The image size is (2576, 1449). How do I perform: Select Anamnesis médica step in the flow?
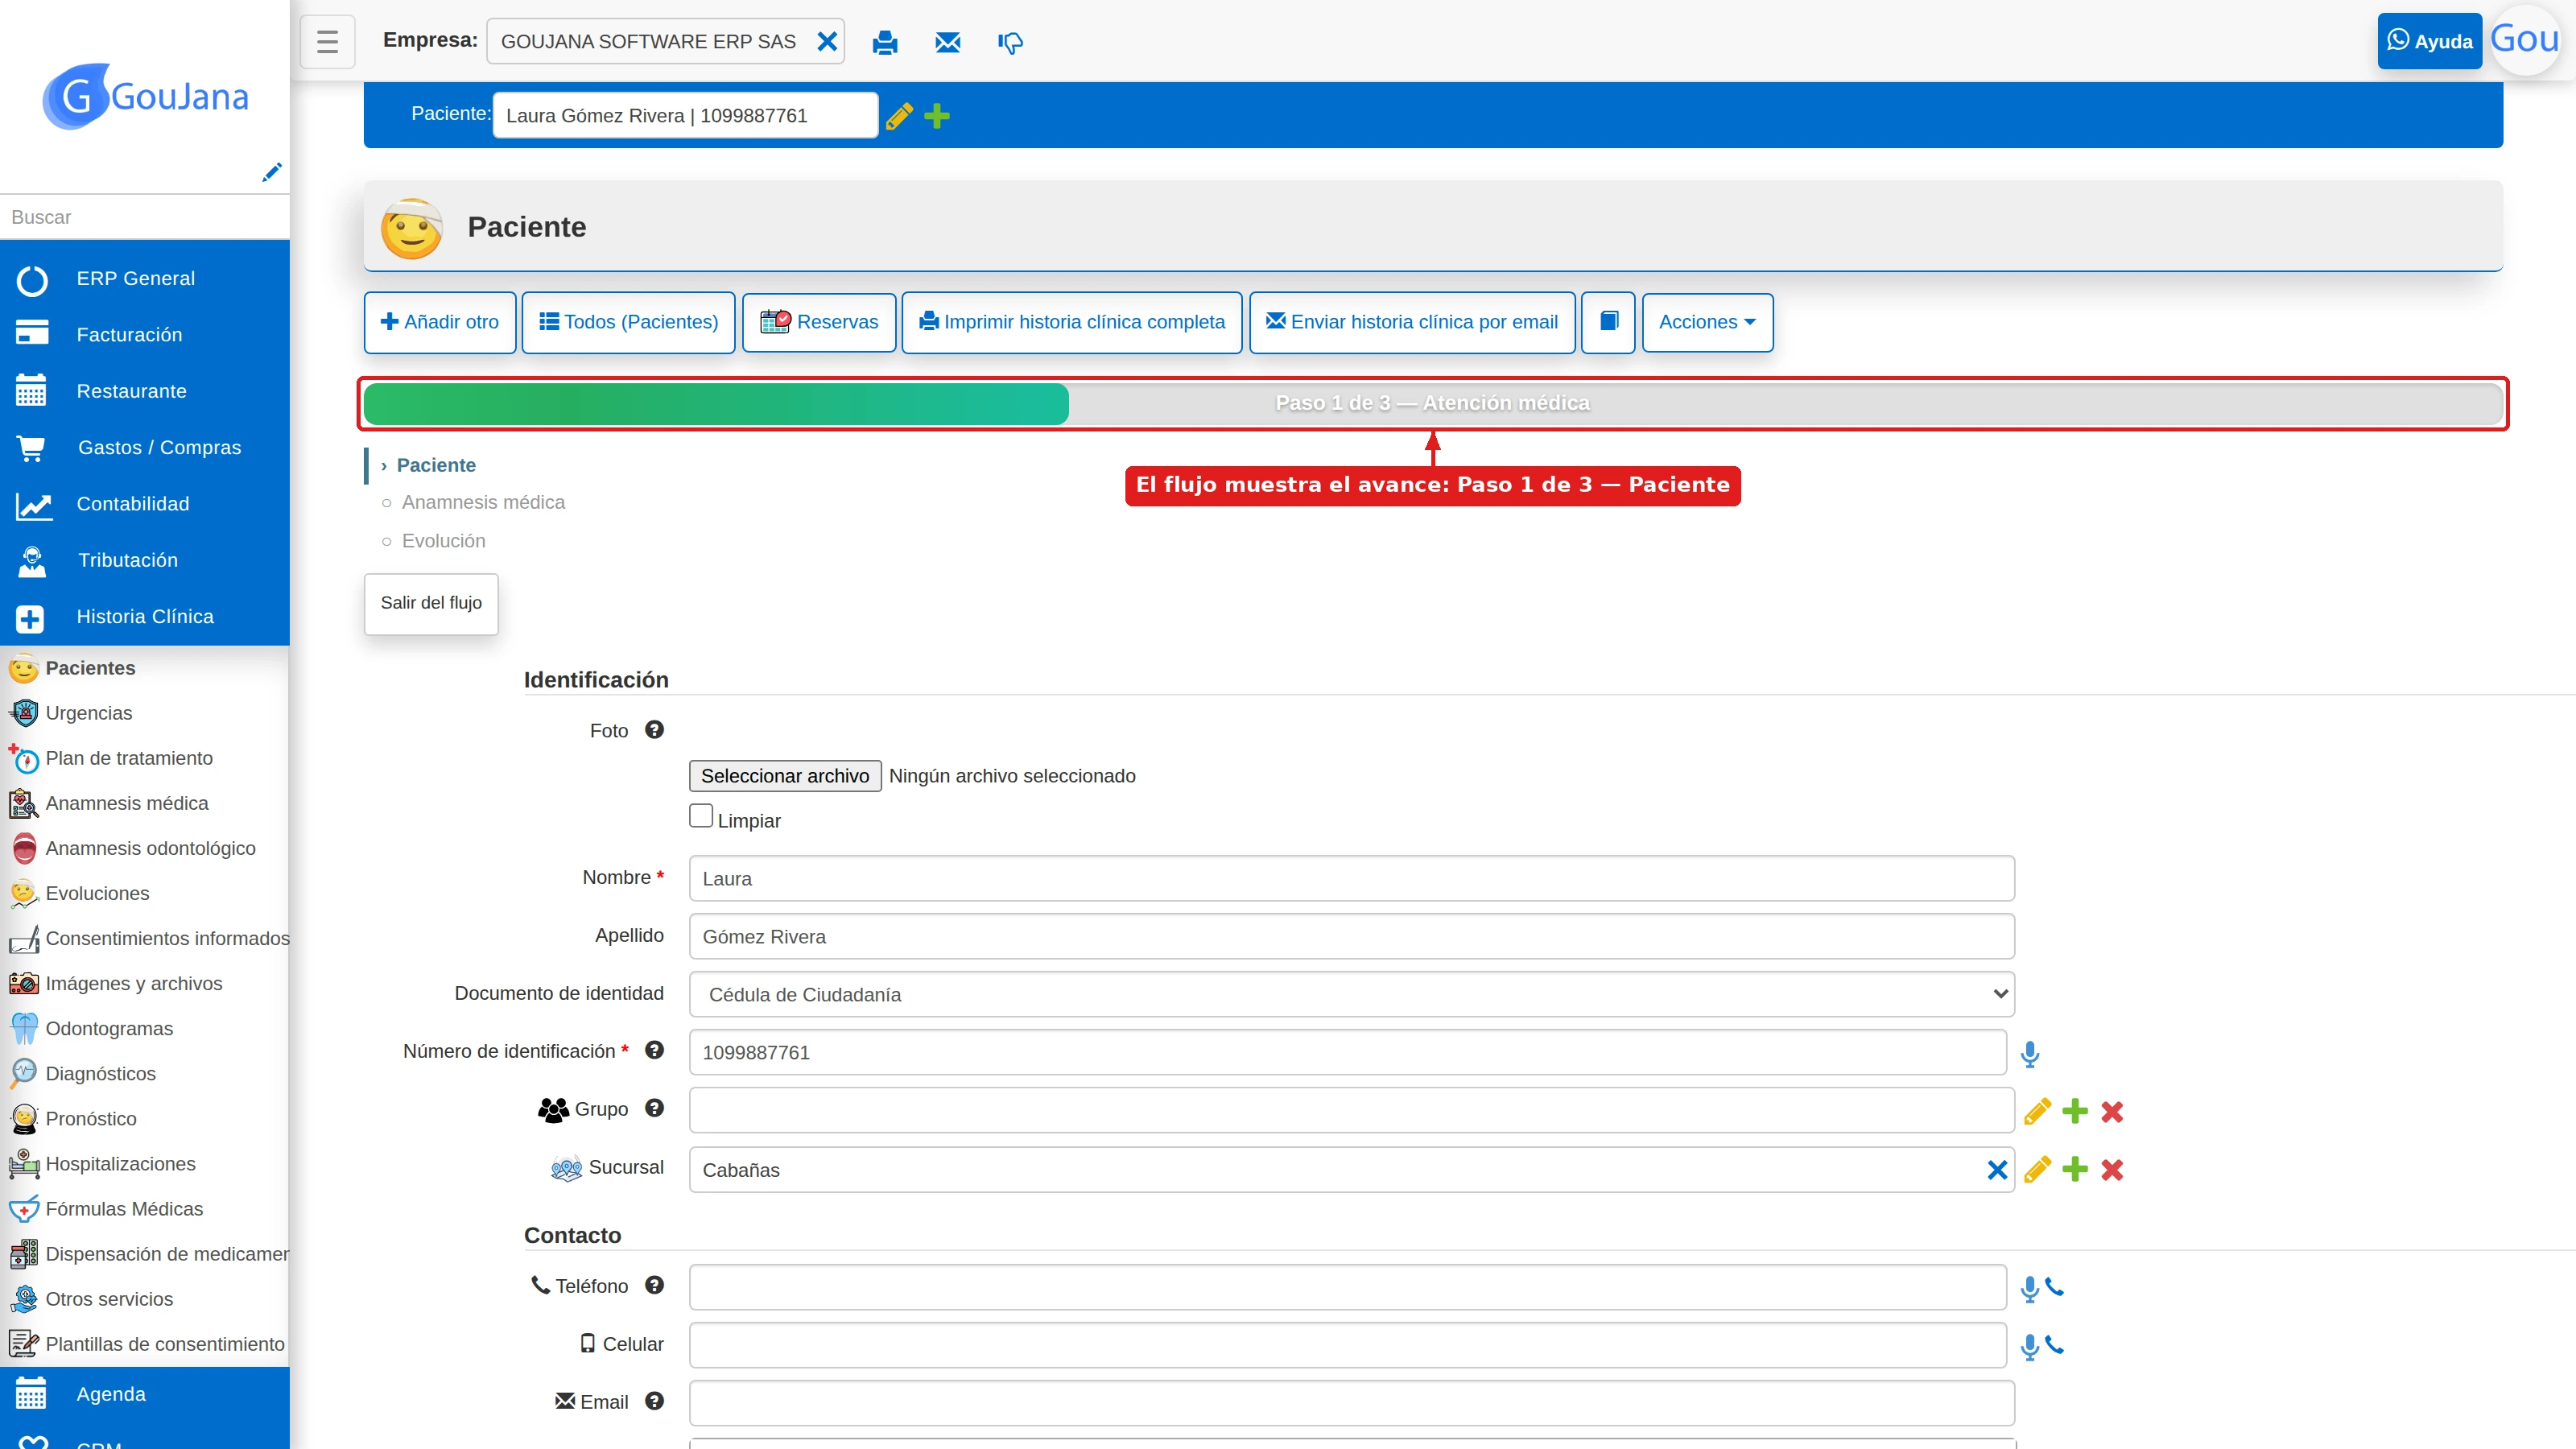482,502
